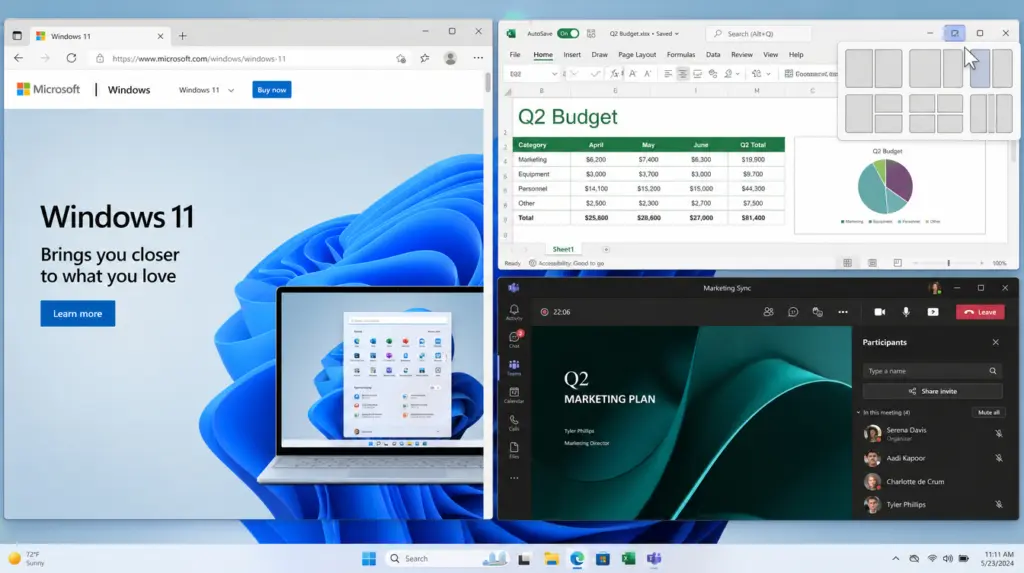Open the Teams icon in Teams sidebar
The image size is (1024, 573).
[514, 367]
